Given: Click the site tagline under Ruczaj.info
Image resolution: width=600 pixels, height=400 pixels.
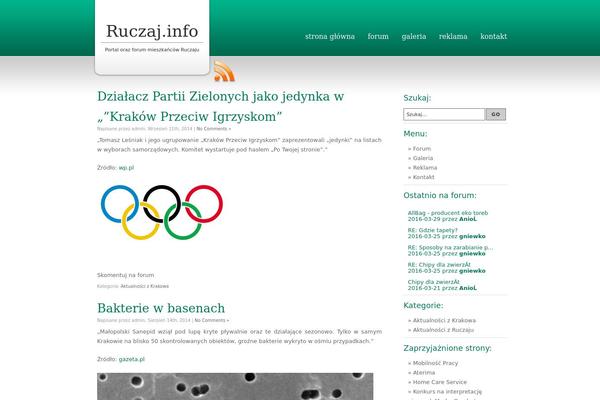Looking at the screenshot, I should pyautogui.click(x=152, y=50).
